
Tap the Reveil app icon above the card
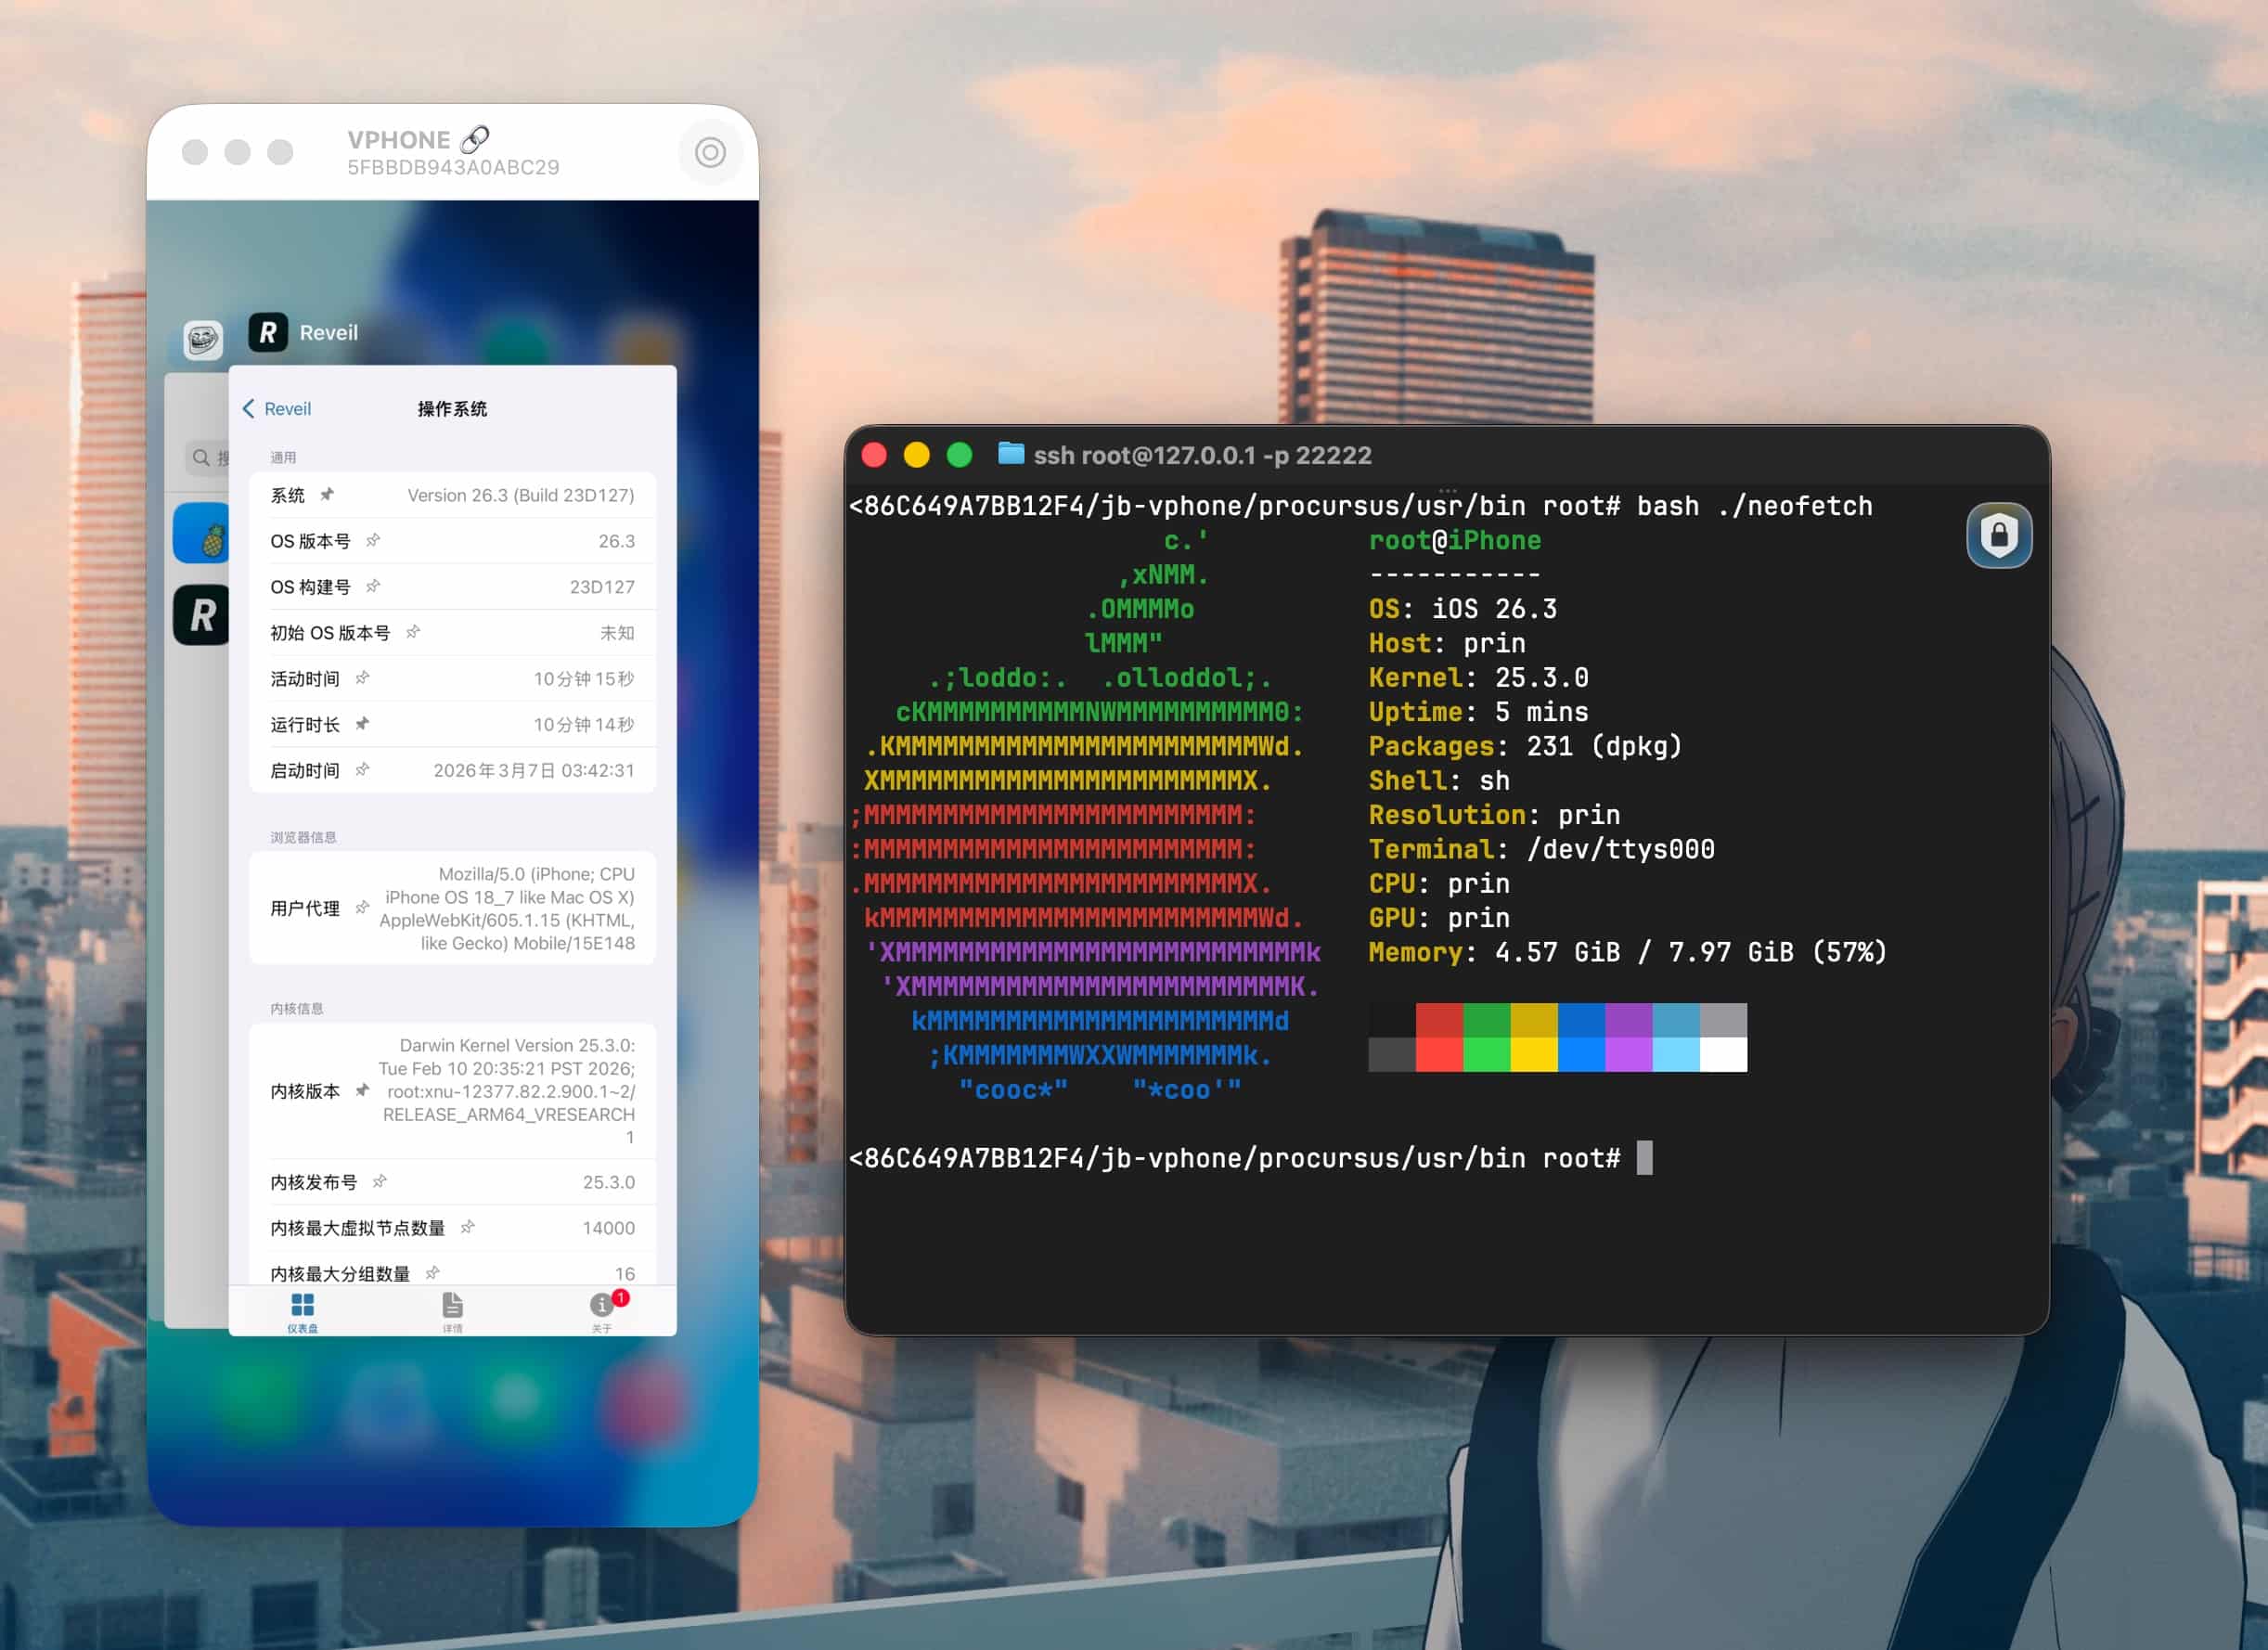268,333
